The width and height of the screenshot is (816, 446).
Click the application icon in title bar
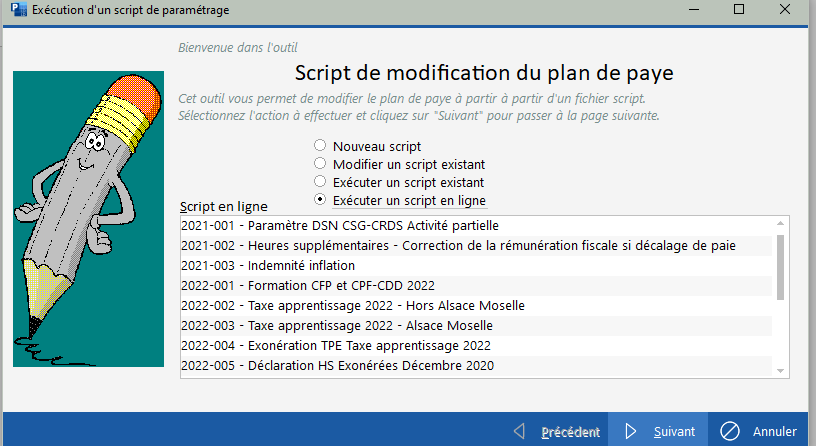coord(19,9)
